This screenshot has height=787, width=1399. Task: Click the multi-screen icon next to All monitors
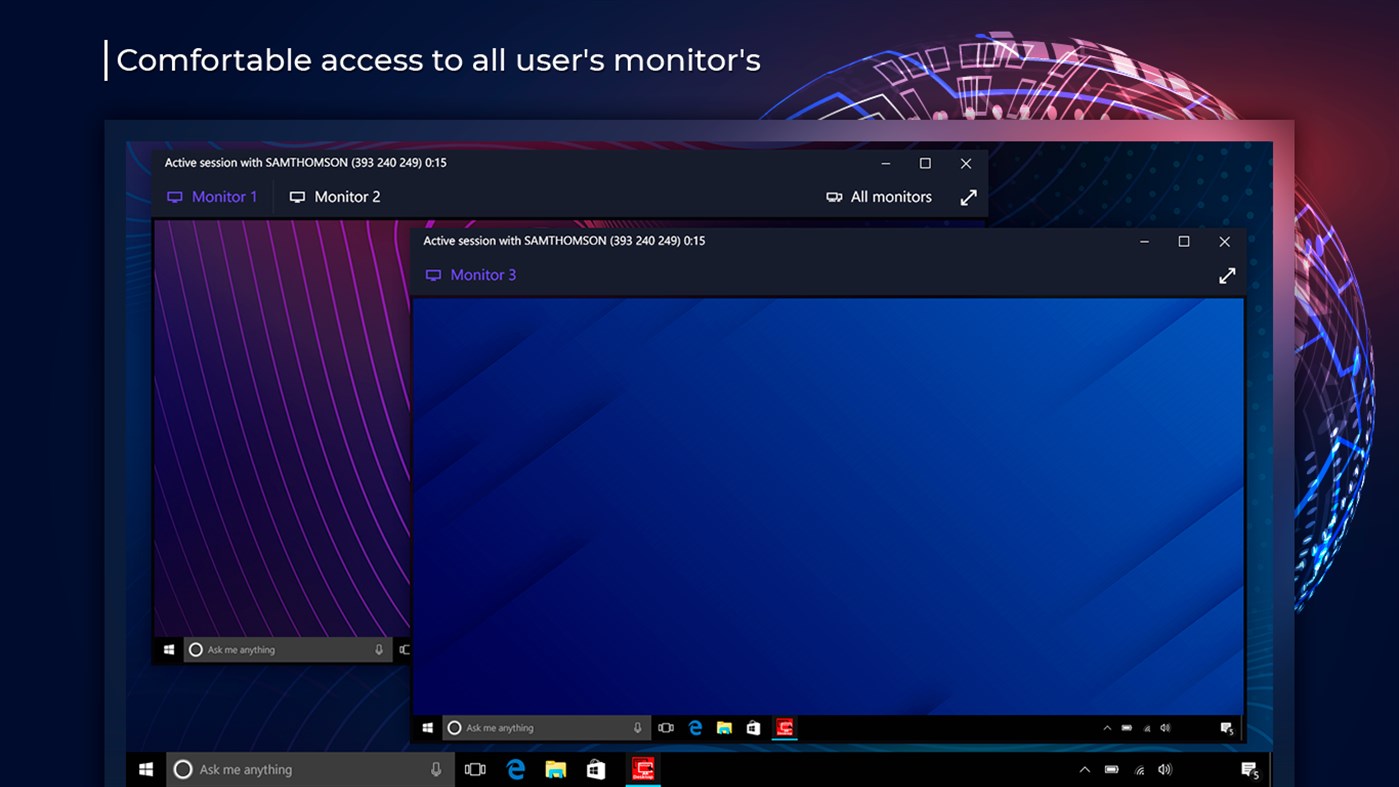834,197
